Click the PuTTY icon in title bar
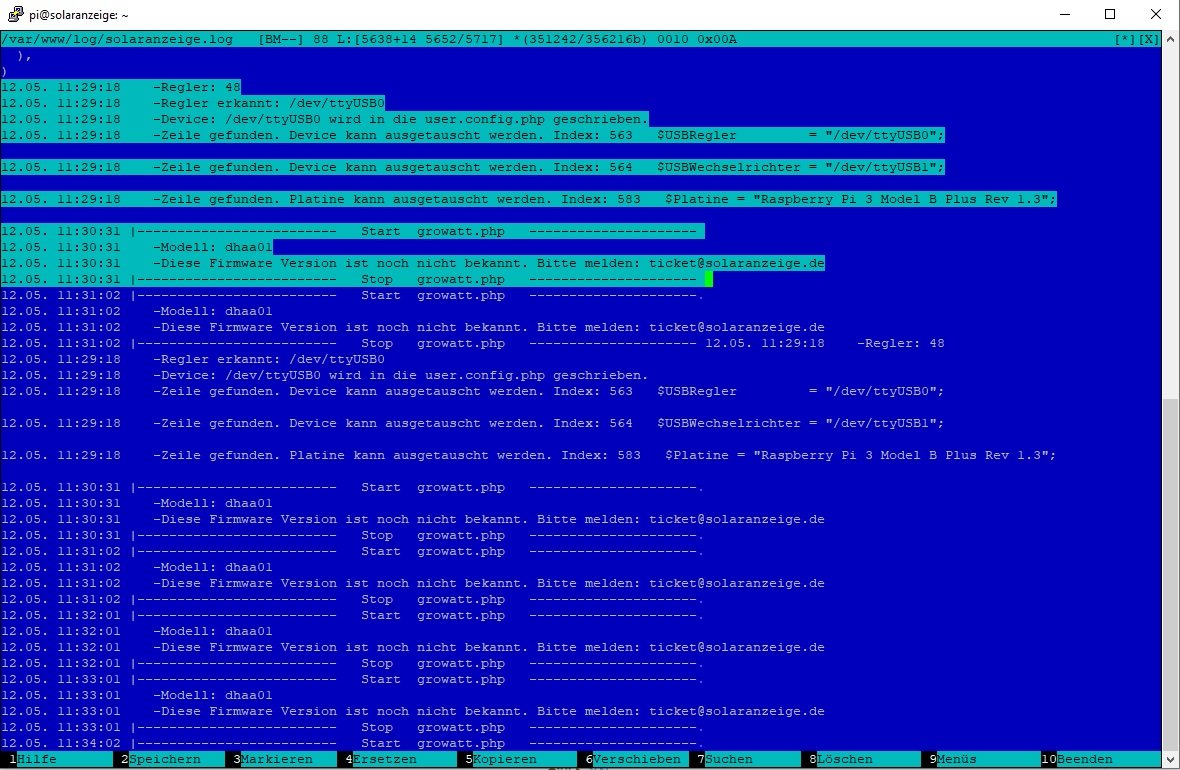 click(15, 14)
